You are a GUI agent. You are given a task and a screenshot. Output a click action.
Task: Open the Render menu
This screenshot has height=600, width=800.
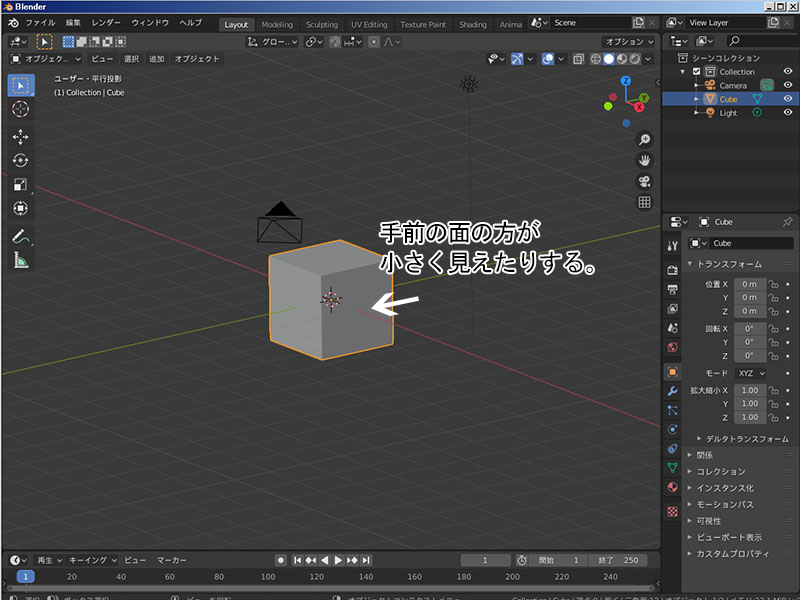(x=106, y=22)
